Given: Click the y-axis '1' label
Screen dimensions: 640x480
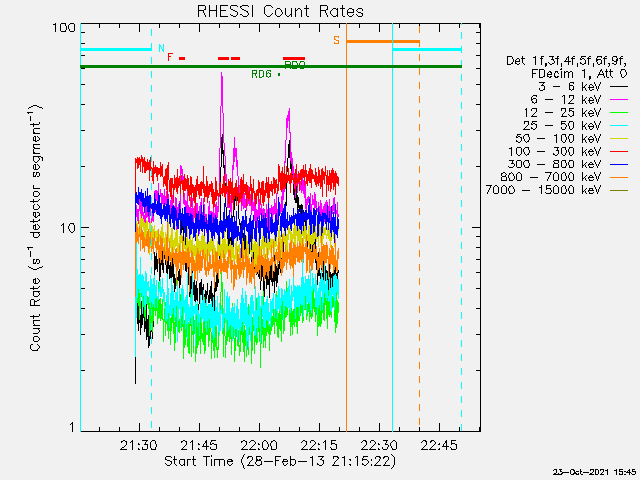Looking at the screenshot, I should pyautogui.click(x=73, y=427).
